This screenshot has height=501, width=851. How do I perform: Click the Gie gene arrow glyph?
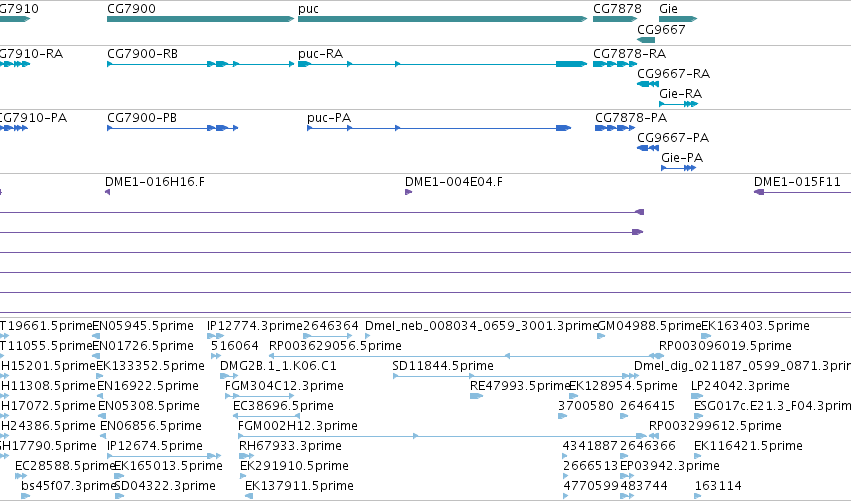(678, 19)
